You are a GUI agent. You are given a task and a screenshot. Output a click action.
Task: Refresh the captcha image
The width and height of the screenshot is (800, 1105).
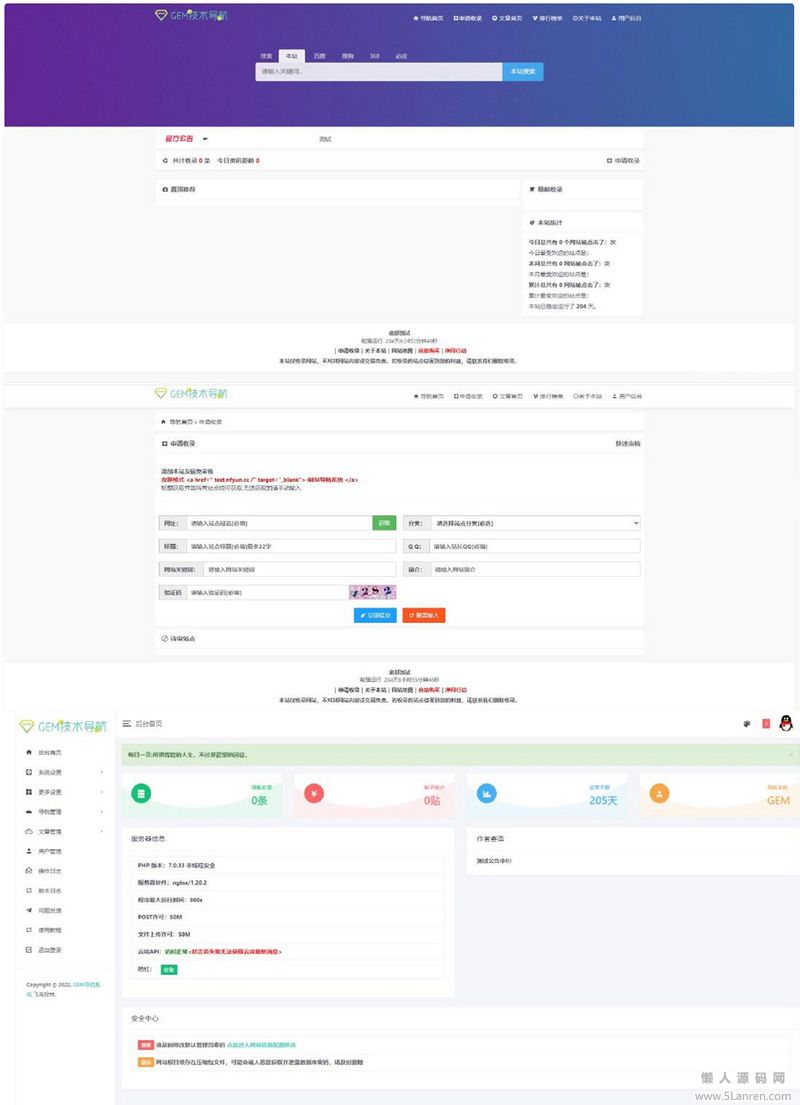(372, 592)
